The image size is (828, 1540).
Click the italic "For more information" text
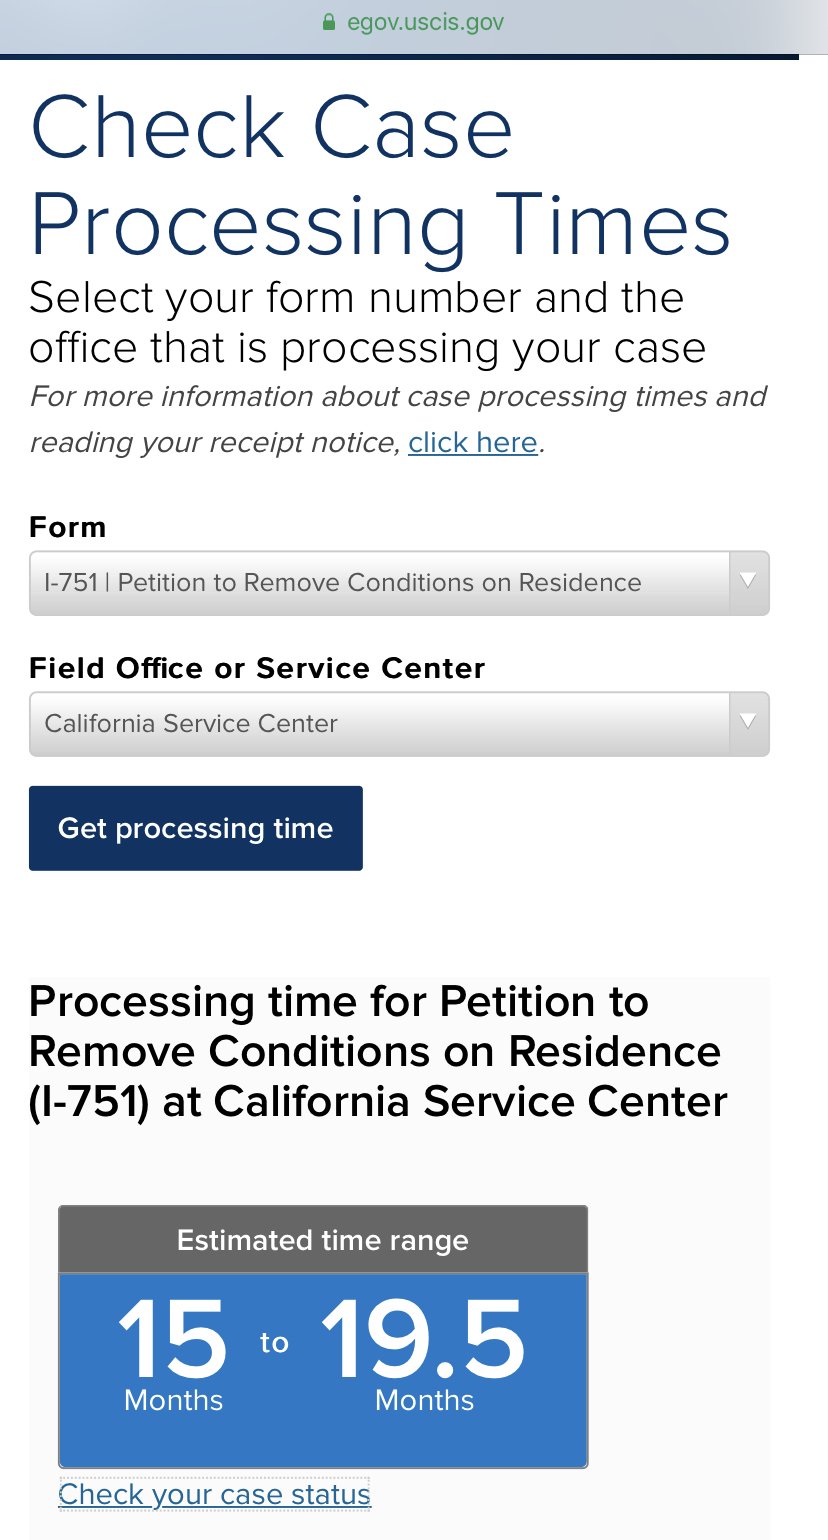coord(398,419)
